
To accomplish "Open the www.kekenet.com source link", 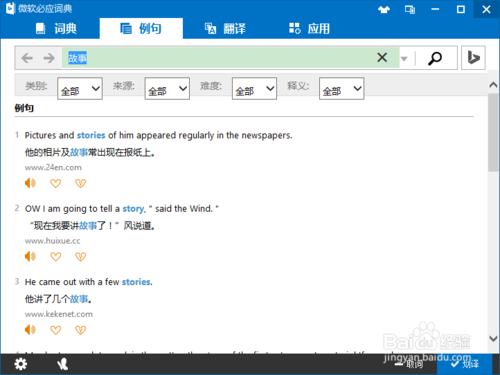I will pos(59,314).
